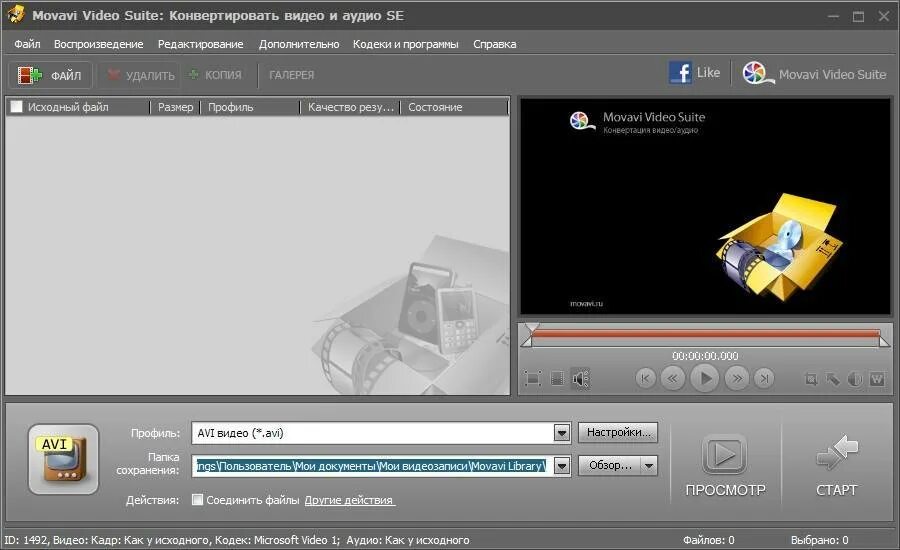Viewport: 900px width, 550px height.
Task: Play the preview video
Action: pyautogui.click(x=705, y=378)
